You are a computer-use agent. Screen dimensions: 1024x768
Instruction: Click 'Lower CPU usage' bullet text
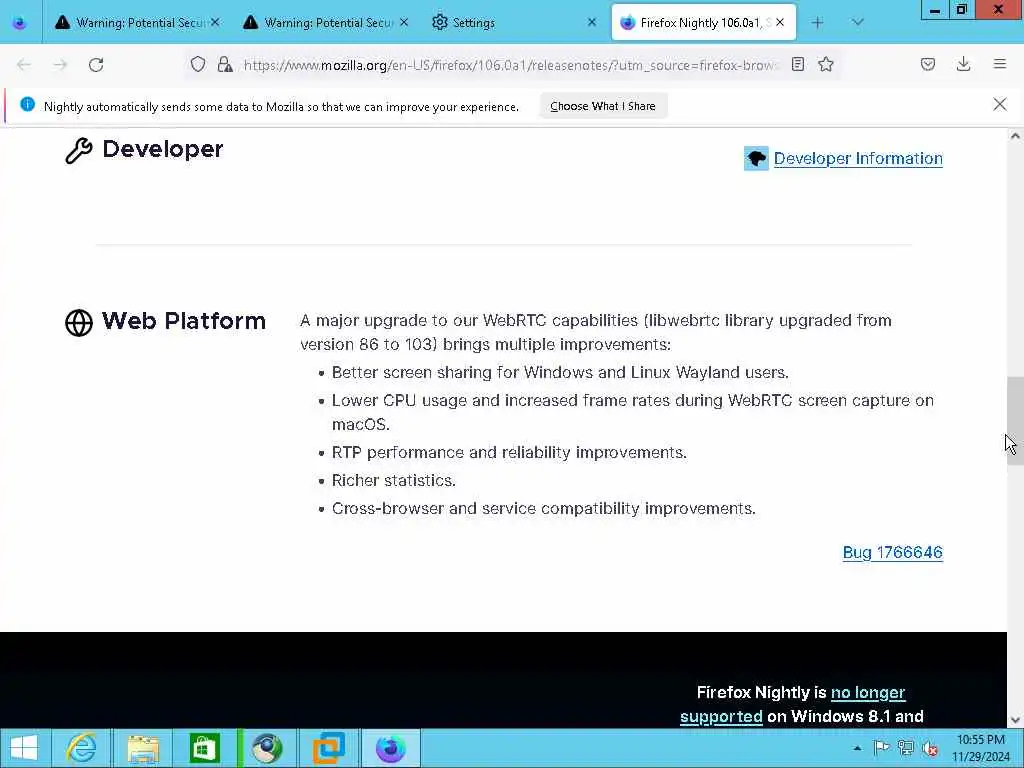633,412
